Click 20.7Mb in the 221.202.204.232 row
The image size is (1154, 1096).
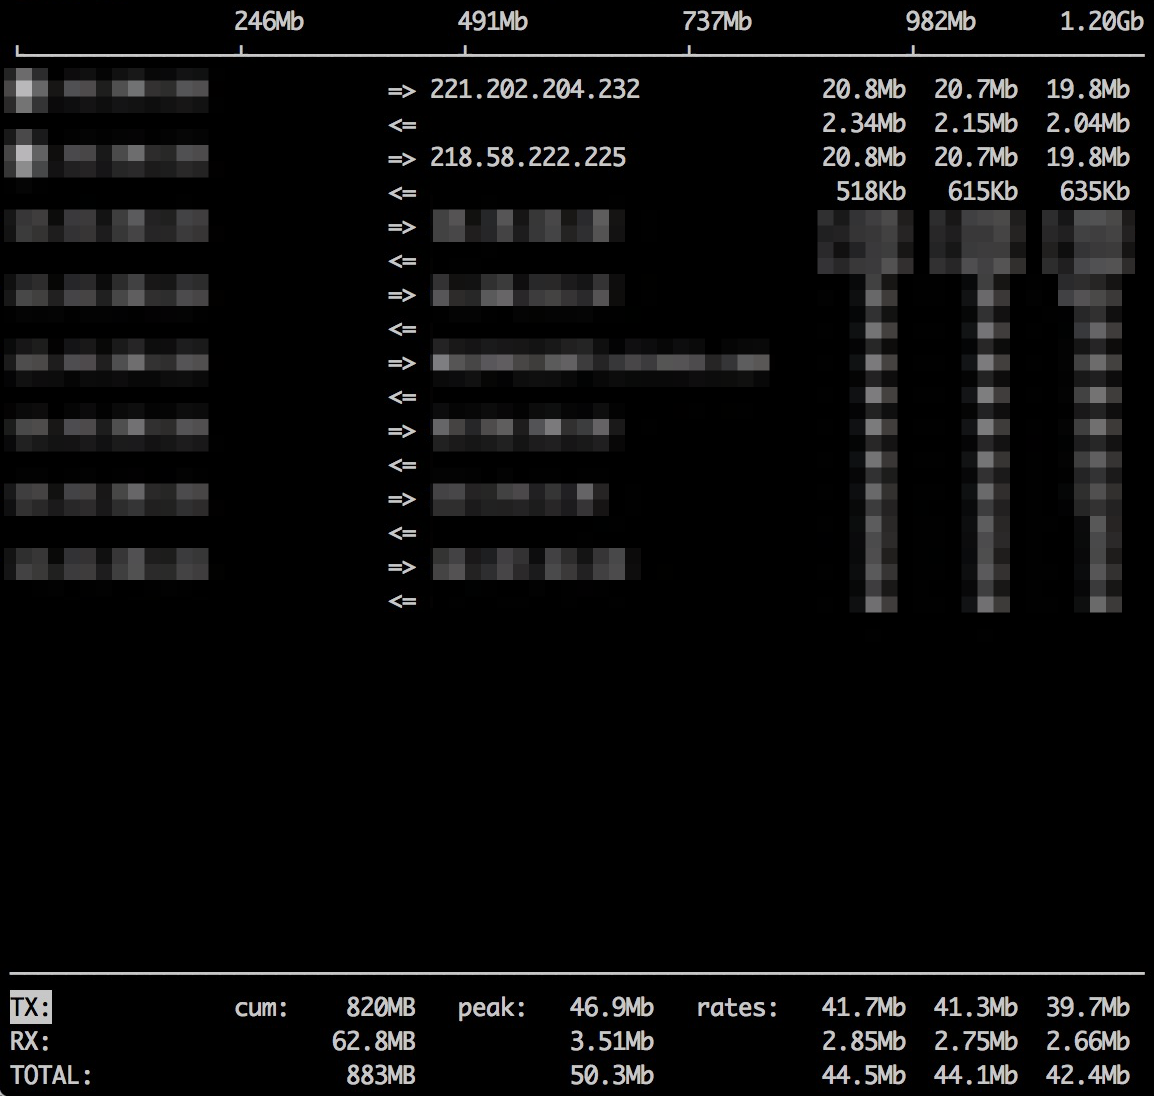point(975,89)
